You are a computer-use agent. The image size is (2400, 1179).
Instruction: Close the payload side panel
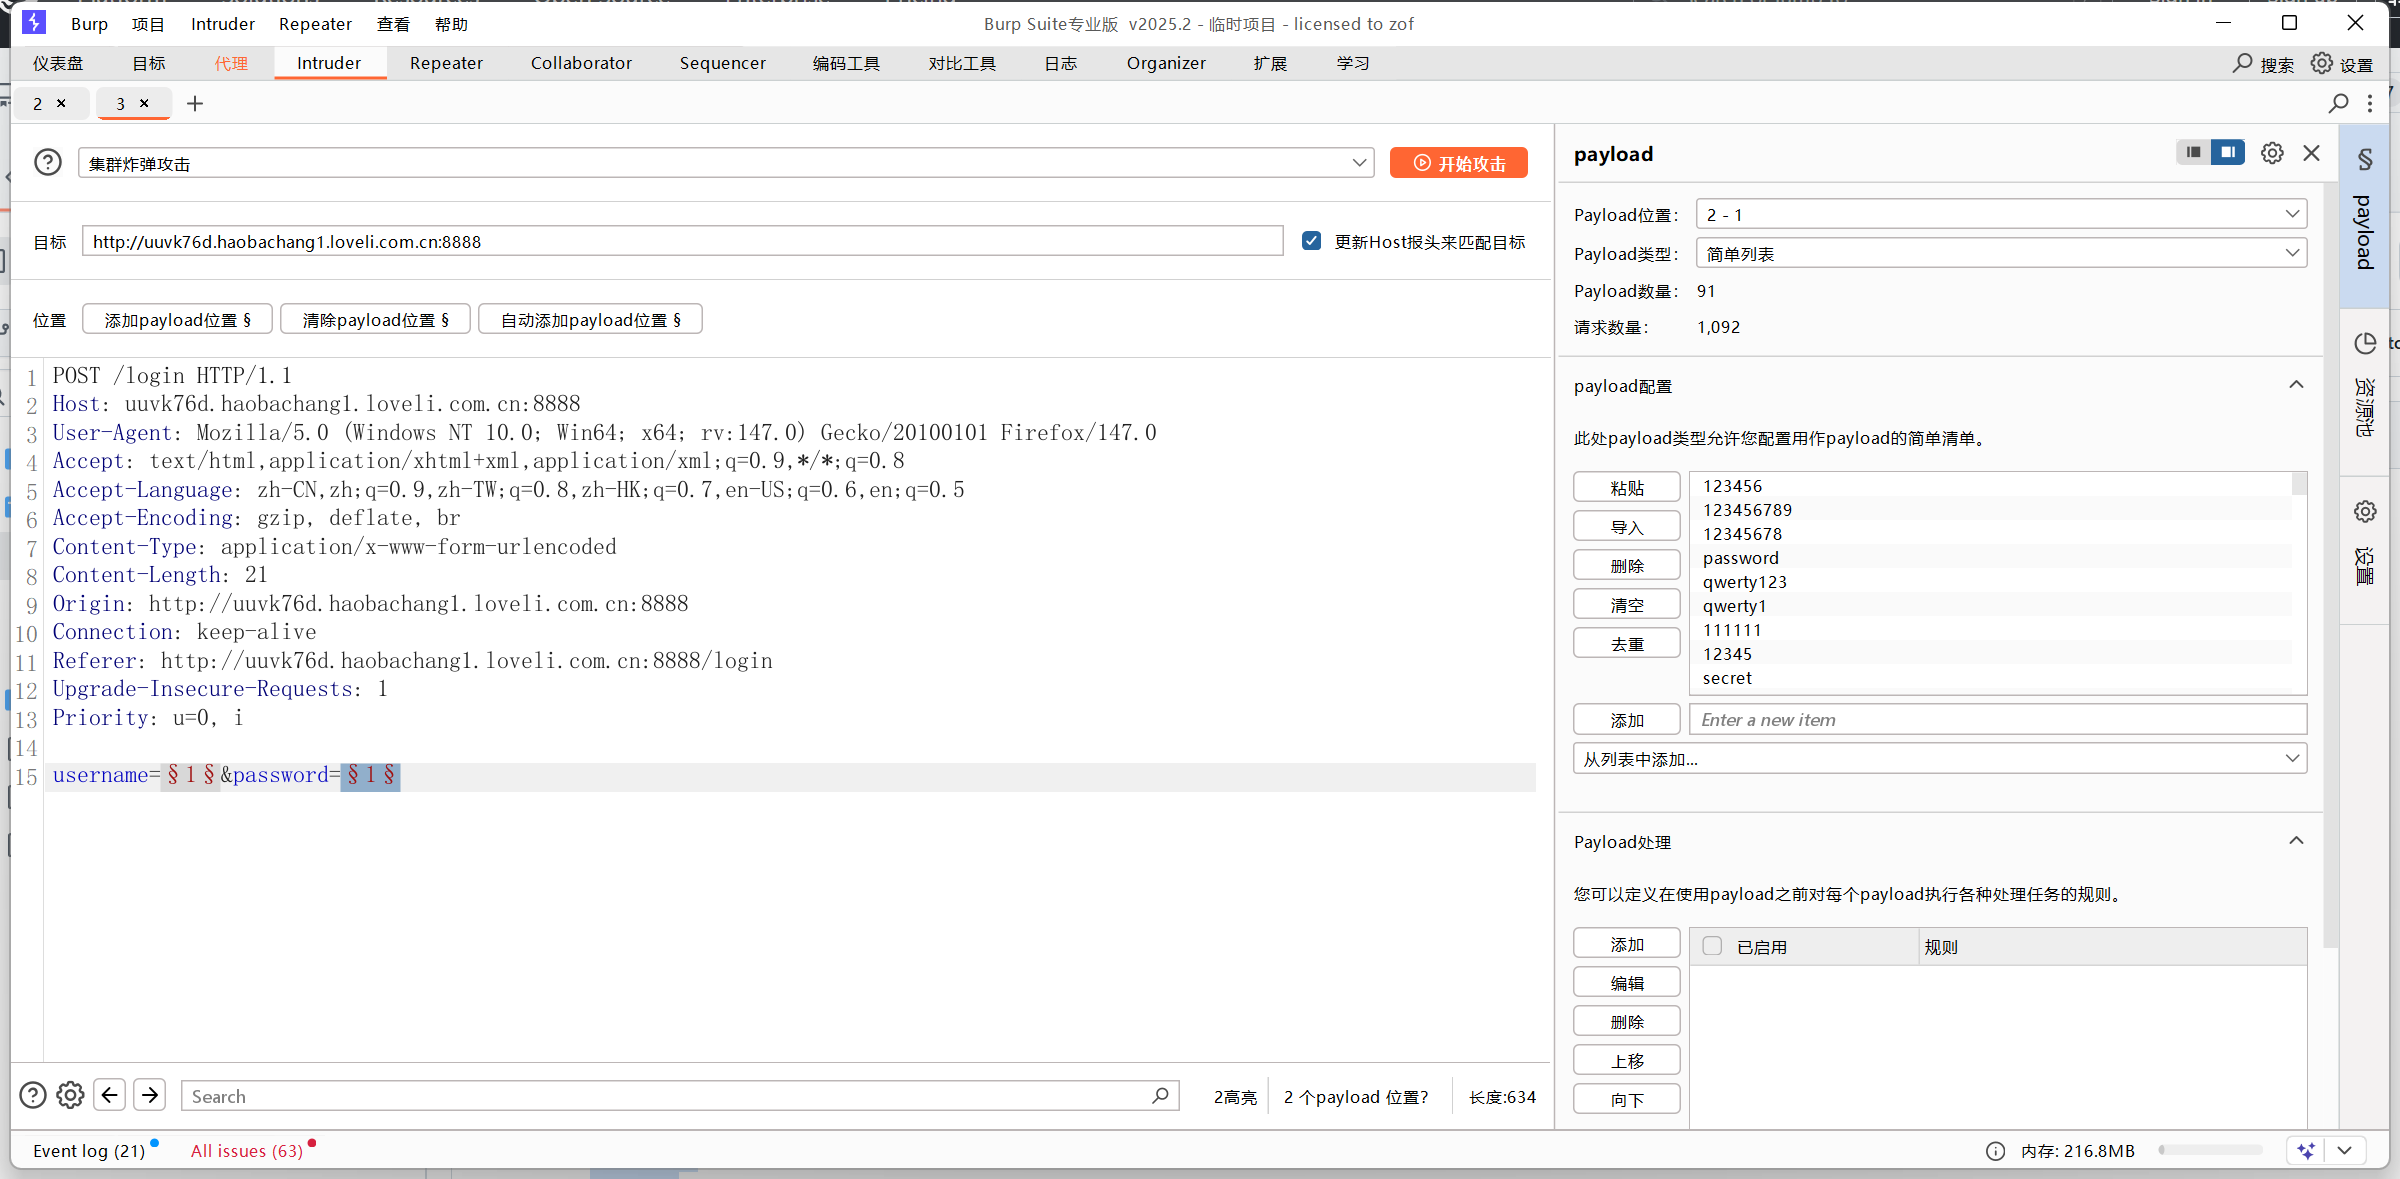pyautogui.click(x=2311, y=153)
